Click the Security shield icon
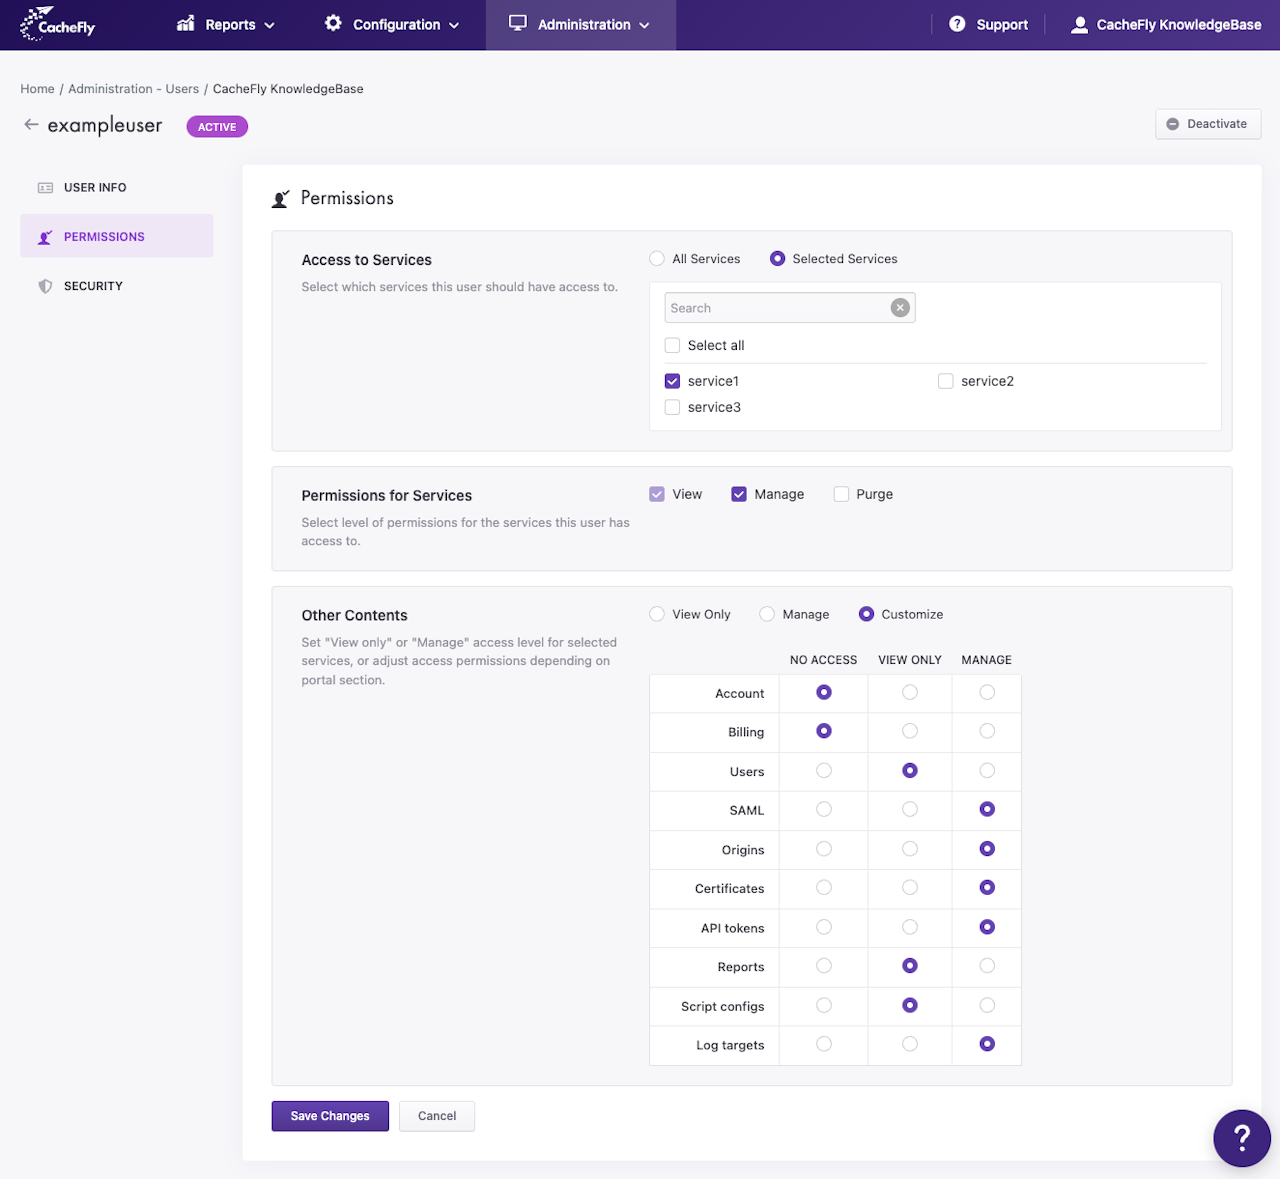The image size is (1280, 1179). 45,286
